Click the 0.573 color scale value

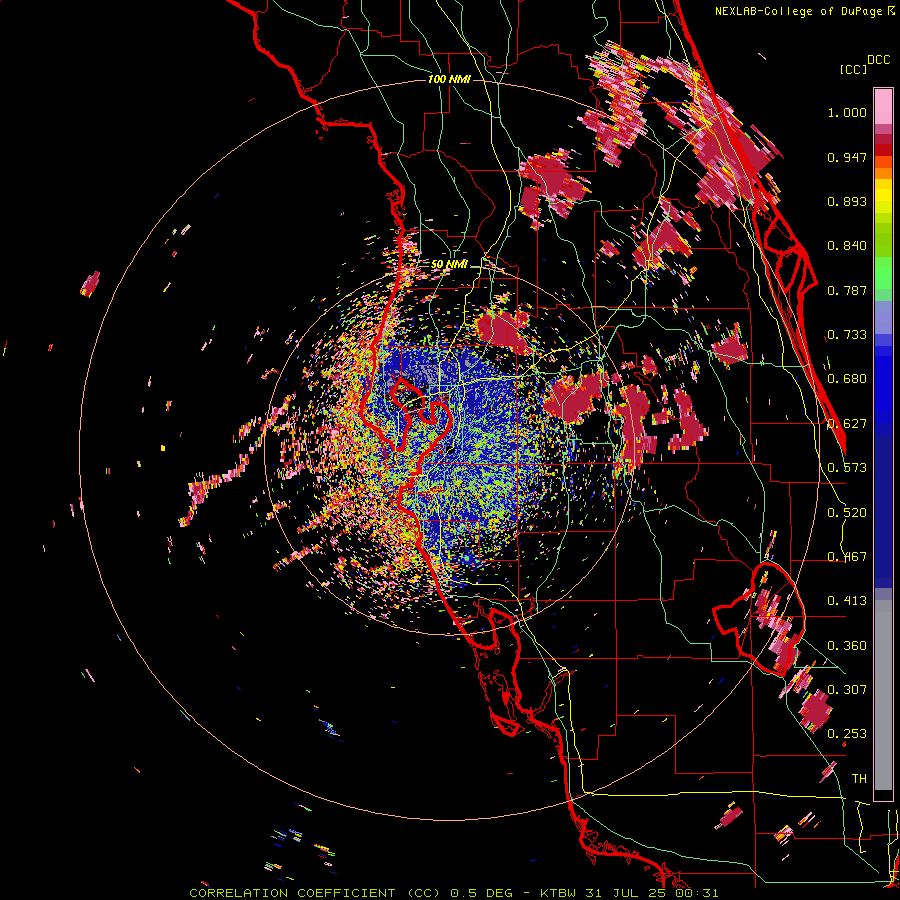847,468
